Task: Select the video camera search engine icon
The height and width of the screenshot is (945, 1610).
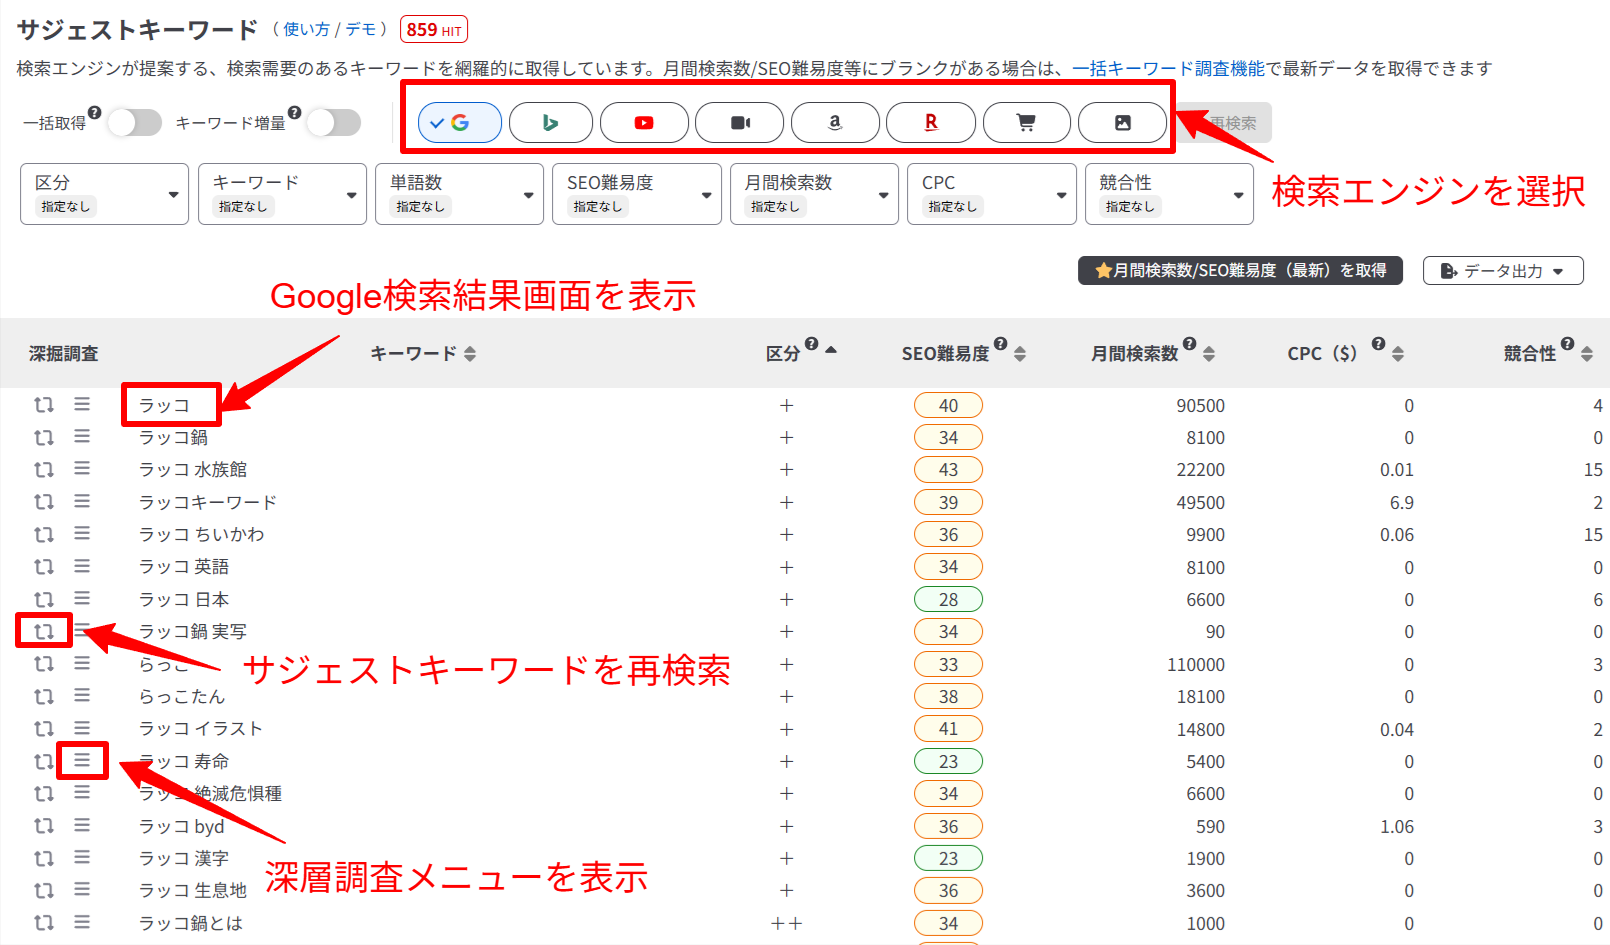Action: (740, 123)
